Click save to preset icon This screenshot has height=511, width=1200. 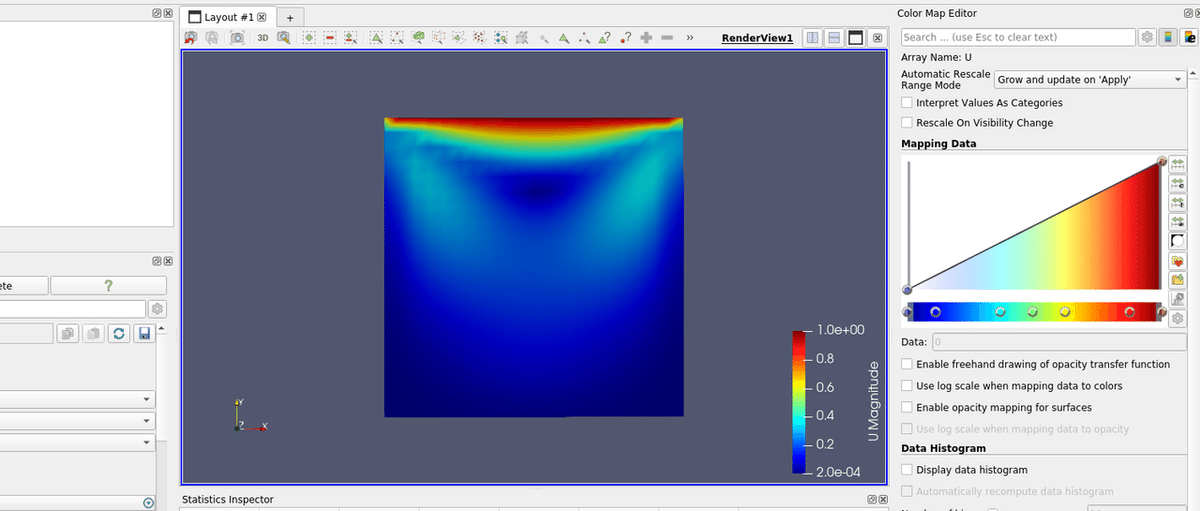(1177, 280)
